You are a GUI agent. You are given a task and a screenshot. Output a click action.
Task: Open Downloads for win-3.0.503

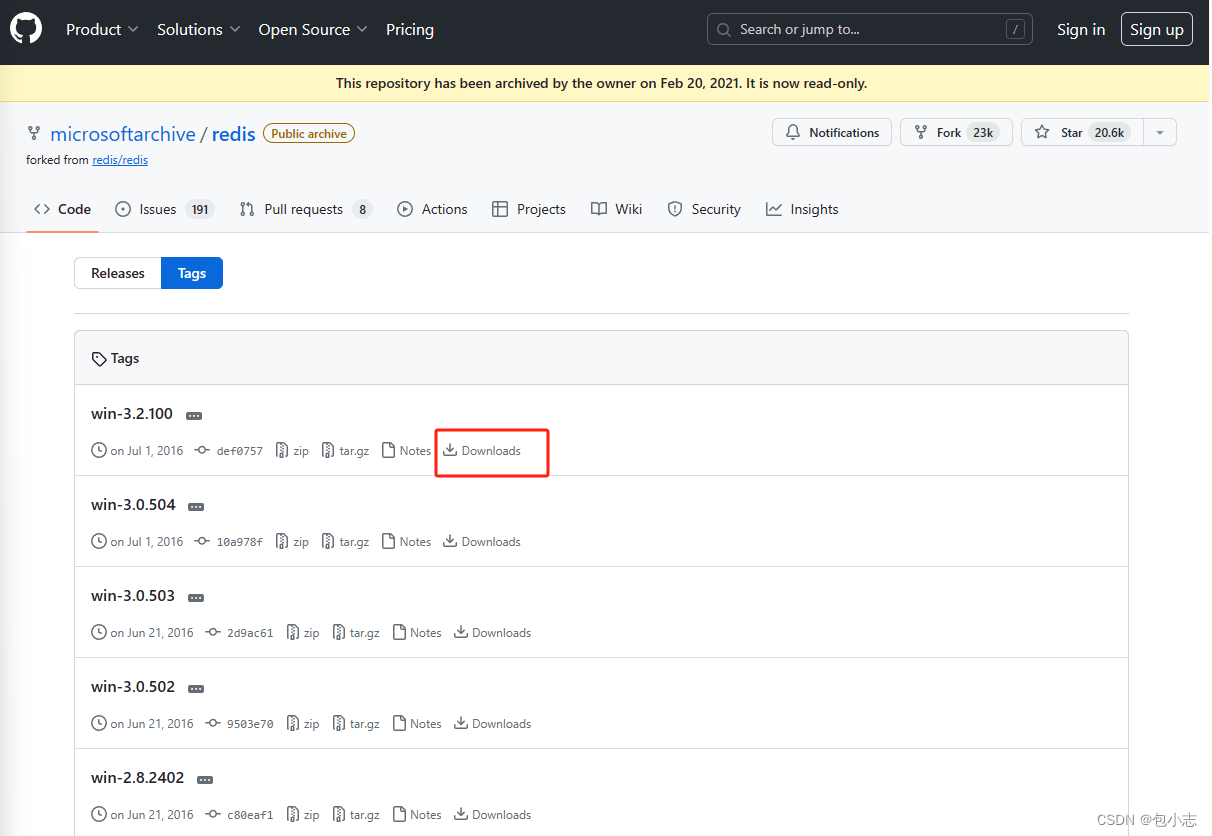[x=493, y=633]
